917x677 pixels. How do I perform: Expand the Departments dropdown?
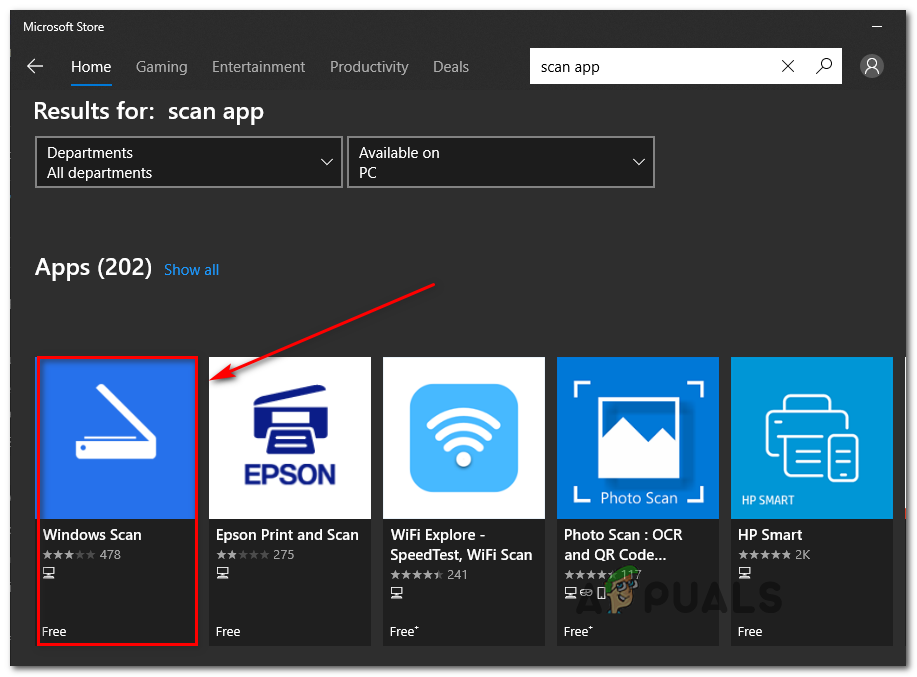pos(189,162)
